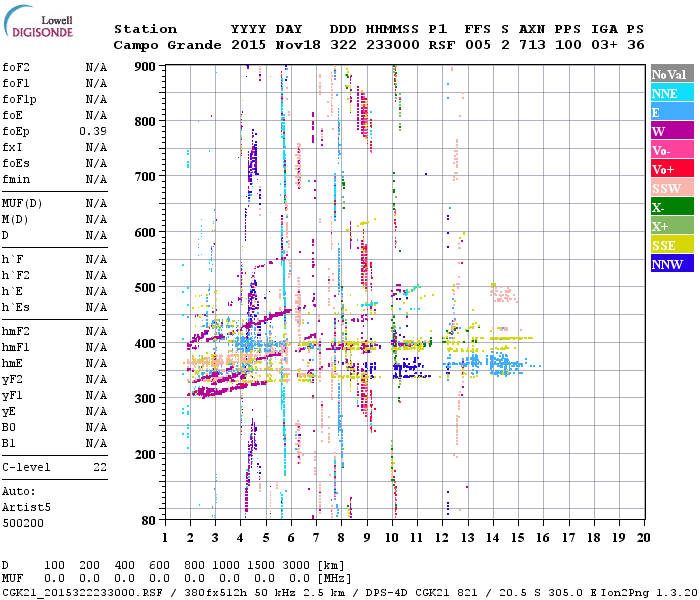This screenshot has height=600, width=700.
Task: Click the foF1 parameter label
Action: (16, 83)
